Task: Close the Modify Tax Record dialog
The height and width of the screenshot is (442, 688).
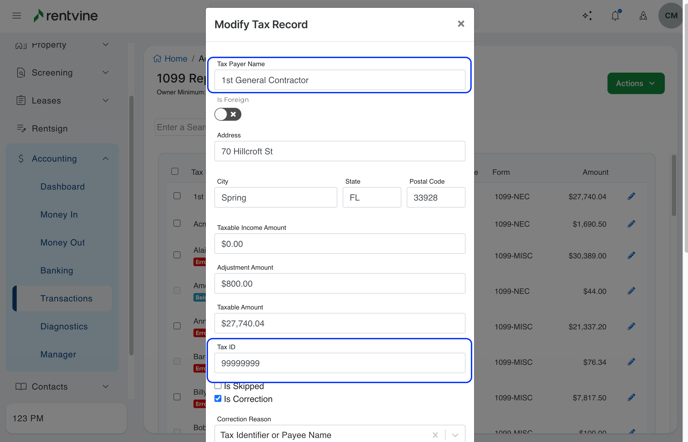Action: pyautogui.click(x=461, y=24)
